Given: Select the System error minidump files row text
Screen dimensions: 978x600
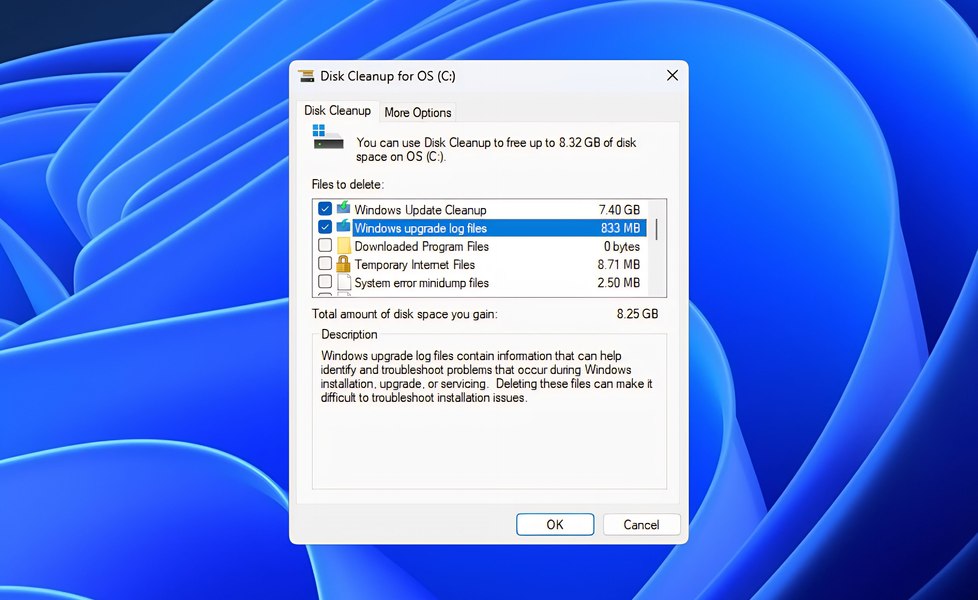Looking at the screenshot, I should [422, 283].
